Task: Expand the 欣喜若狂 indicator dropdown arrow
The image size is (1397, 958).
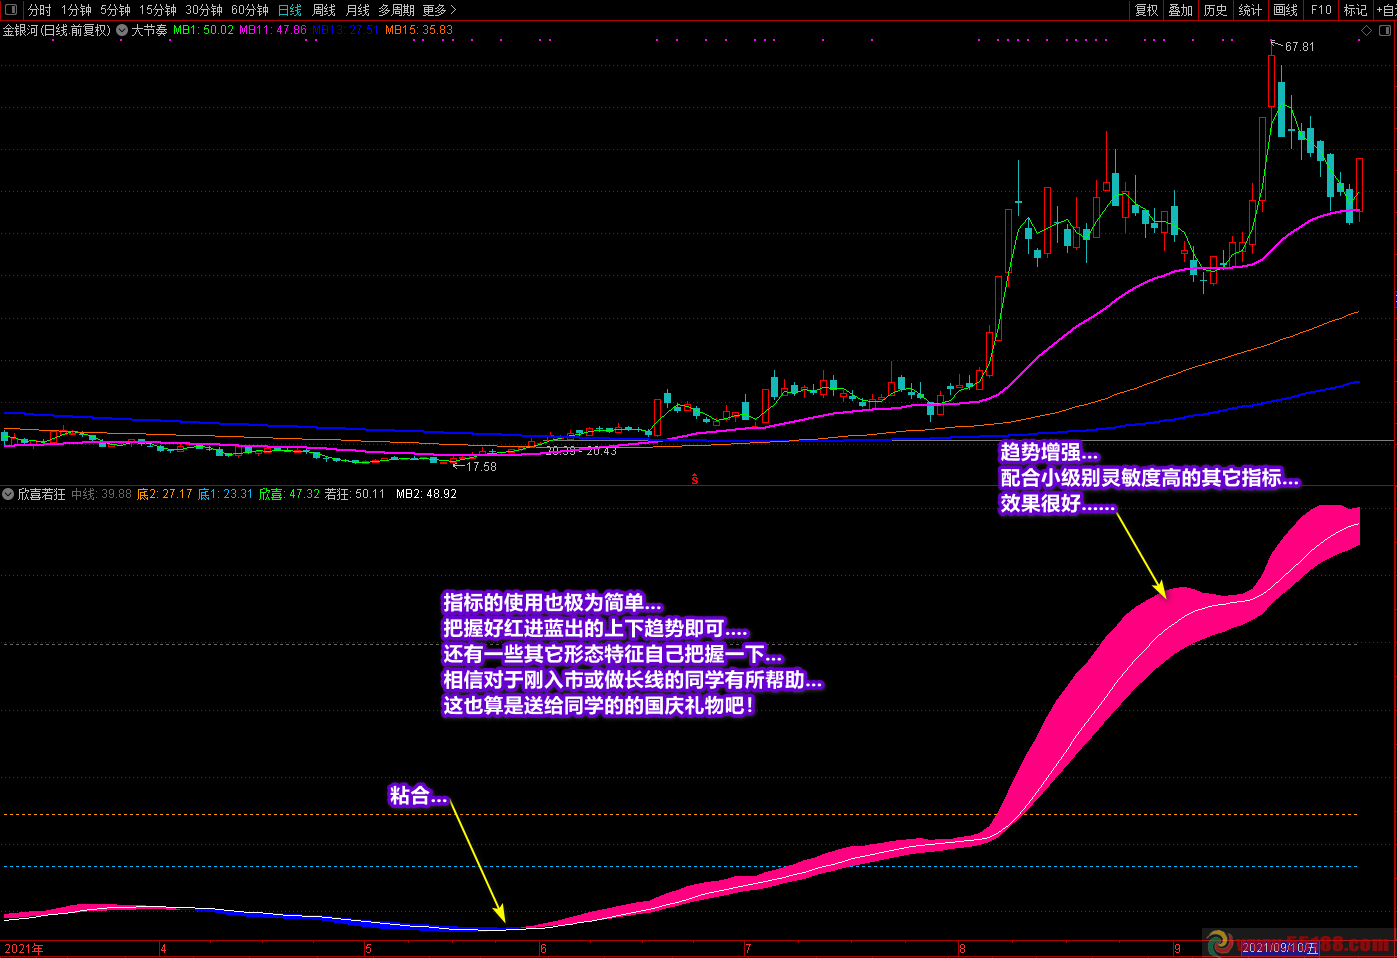Action: point(8,494)
